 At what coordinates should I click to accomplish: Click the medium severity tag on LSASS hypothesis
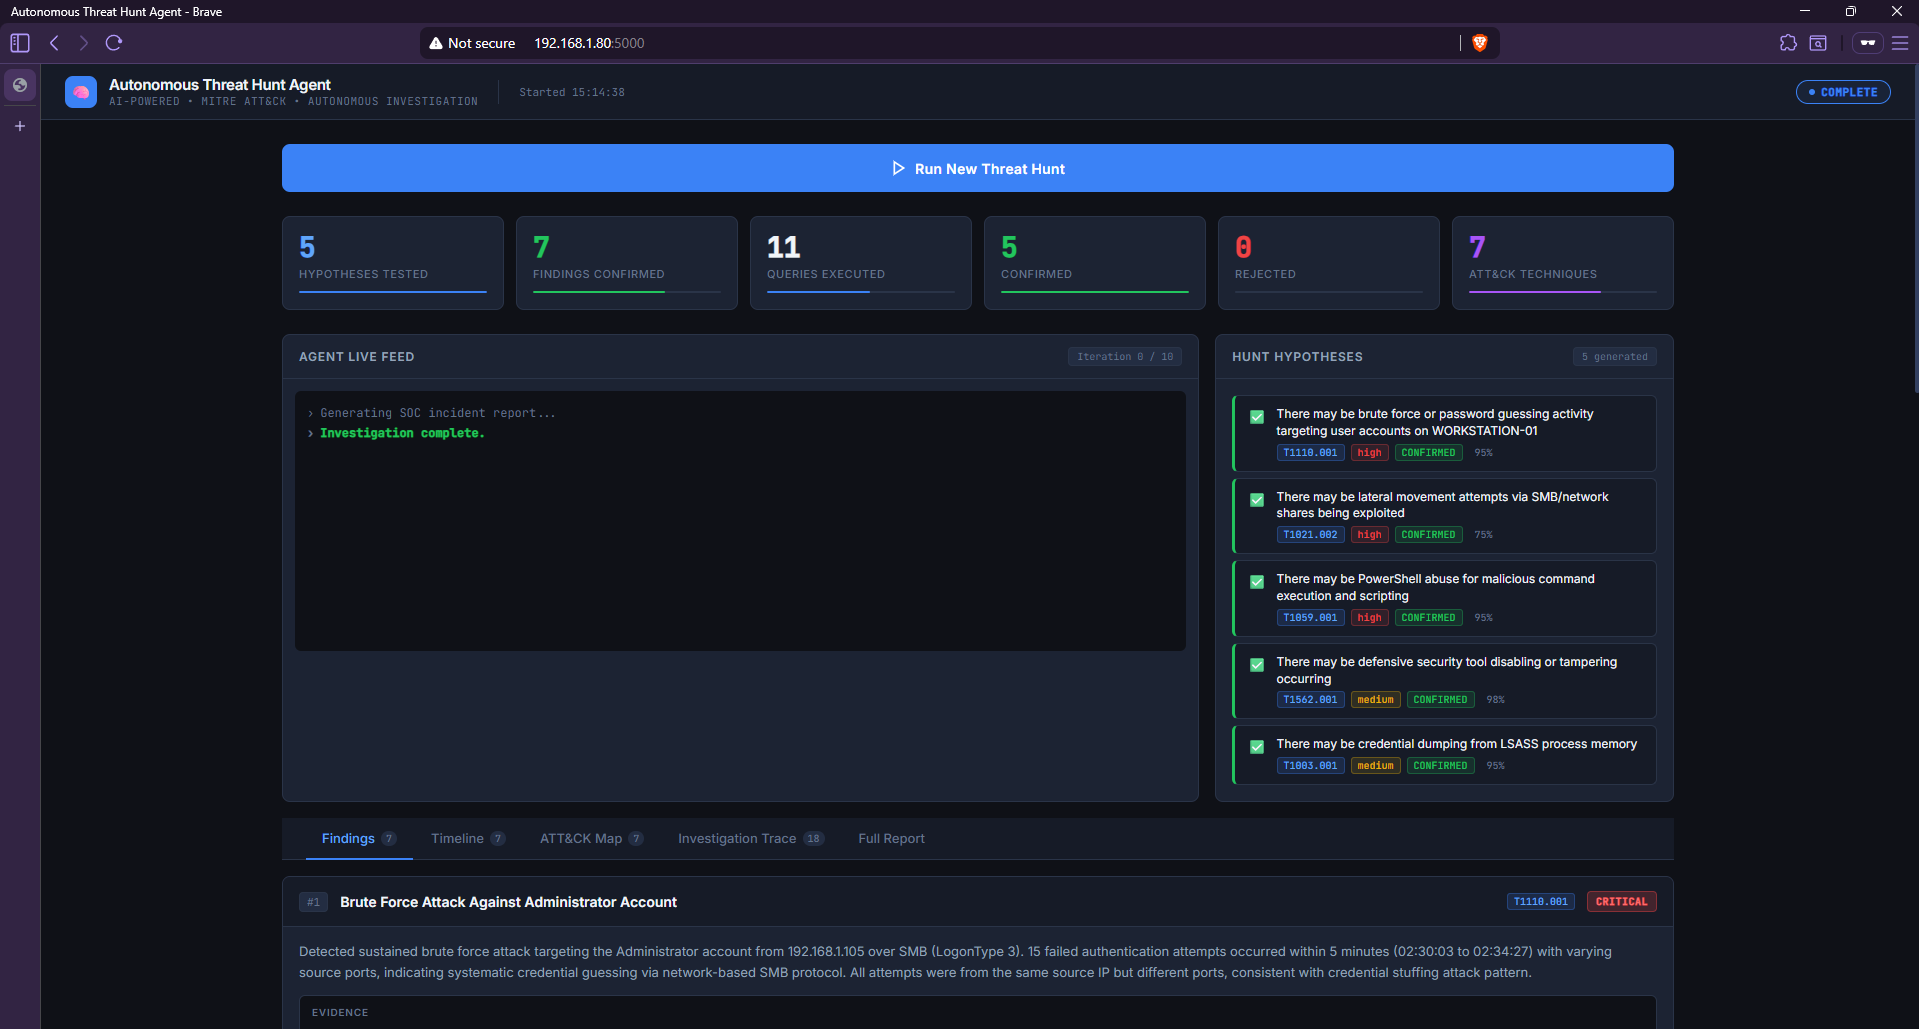[x=1375, y=766]
